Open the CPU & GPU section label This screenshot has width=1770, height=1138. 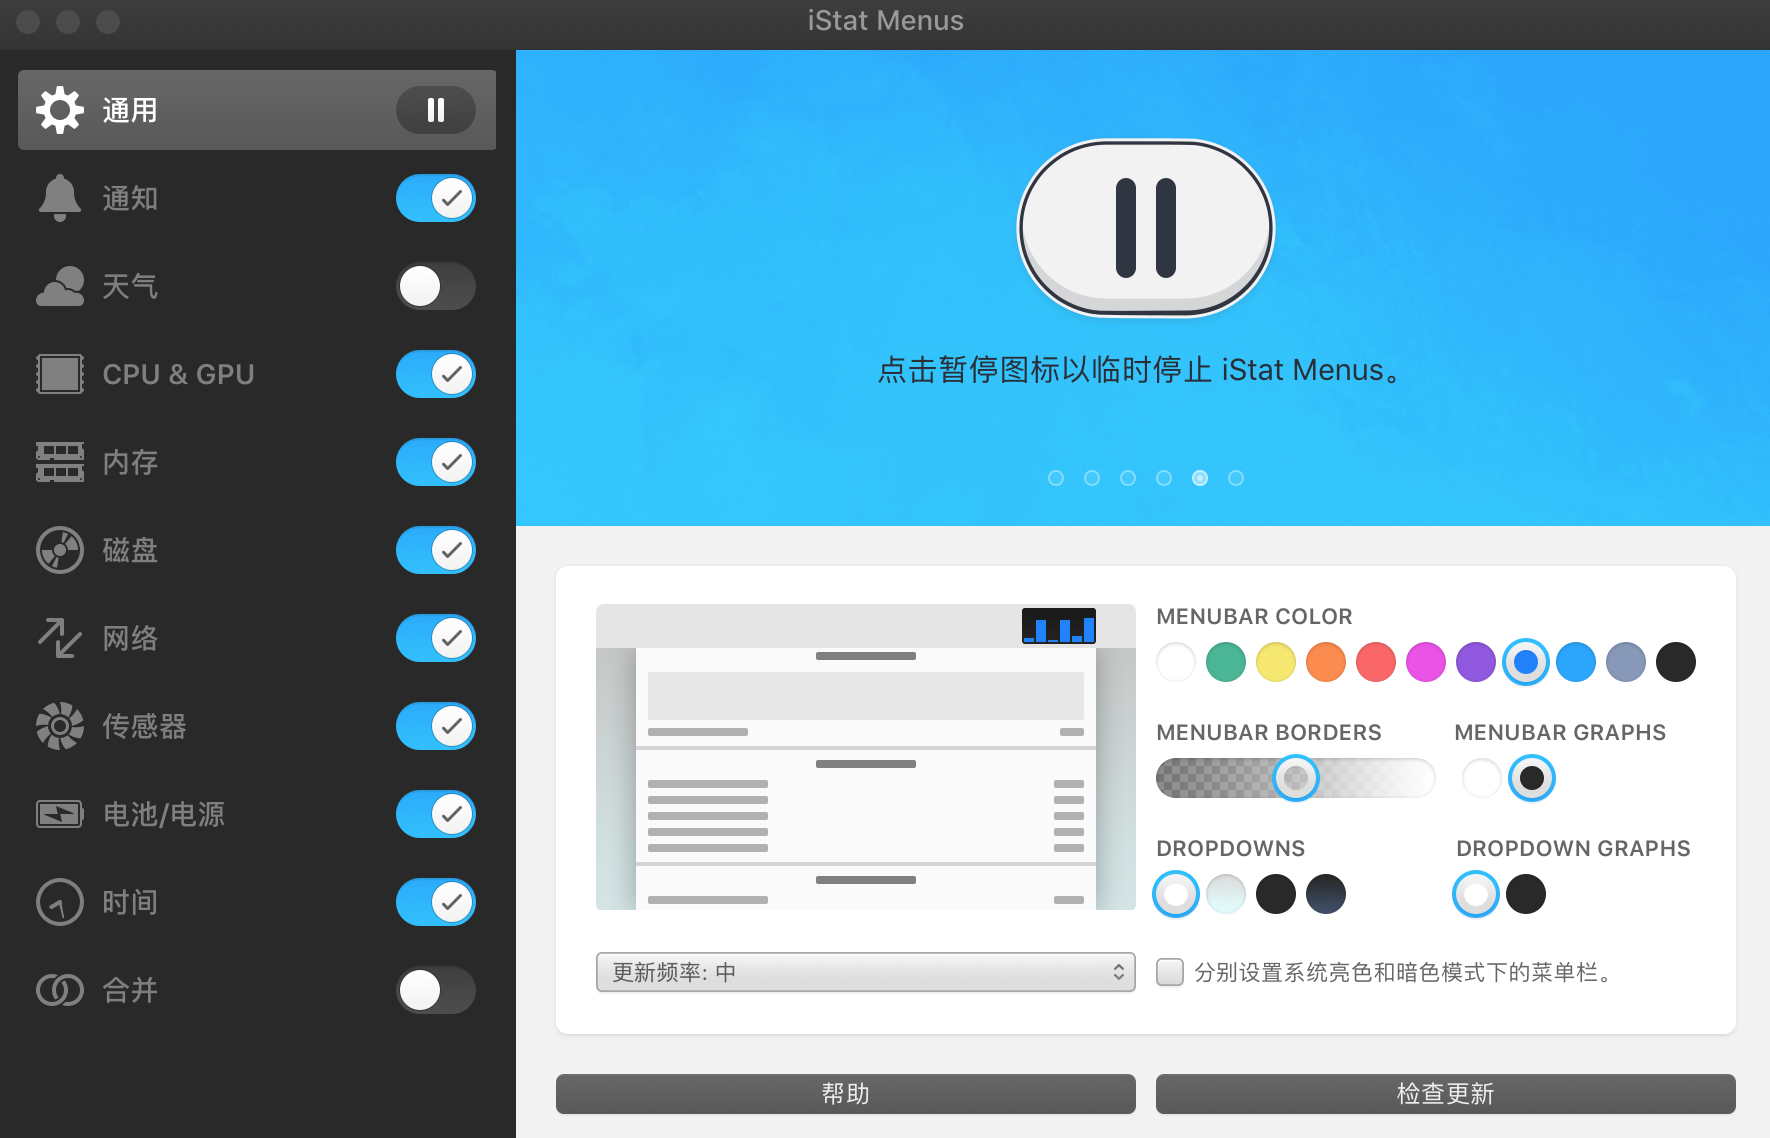[x=178, y=374]
